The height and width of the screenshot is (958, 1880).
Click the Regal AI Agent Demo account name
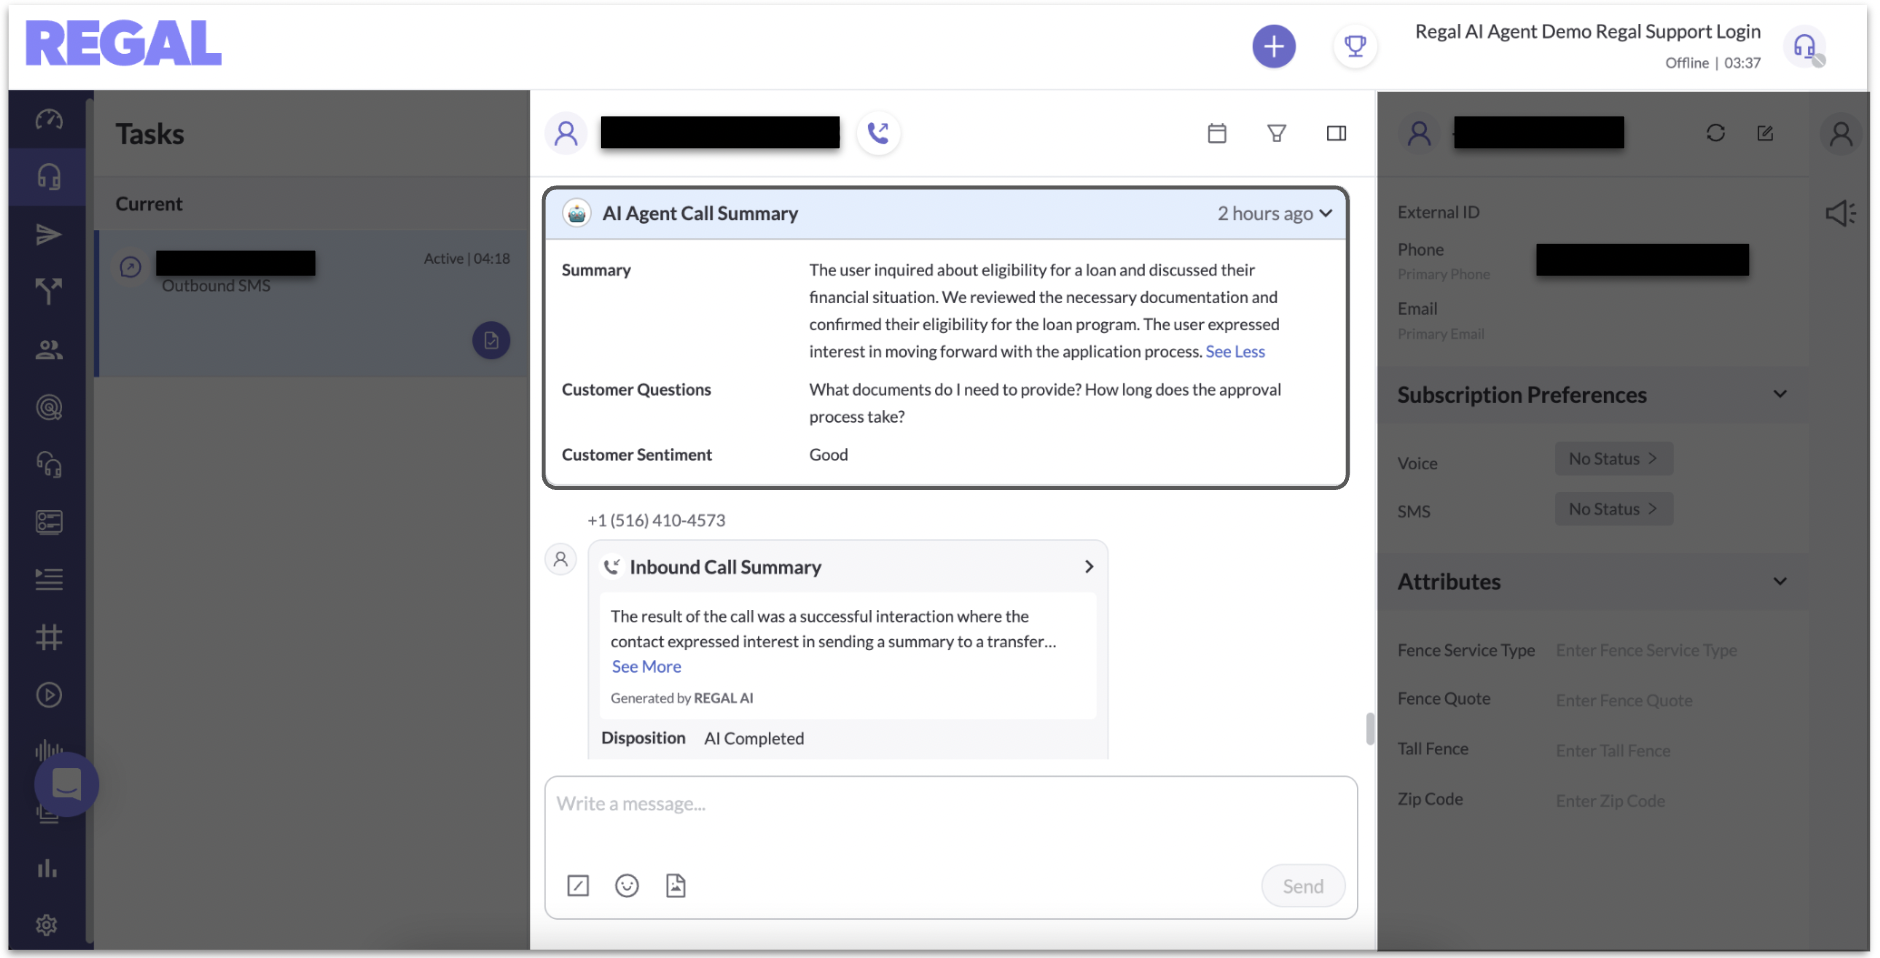(1588, 32)
